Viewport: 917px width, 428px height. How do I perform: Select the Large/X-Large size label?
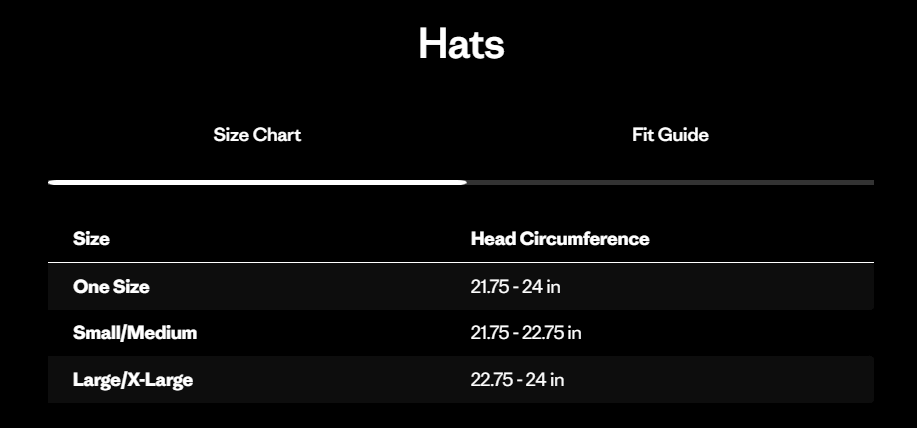point(133,380)
